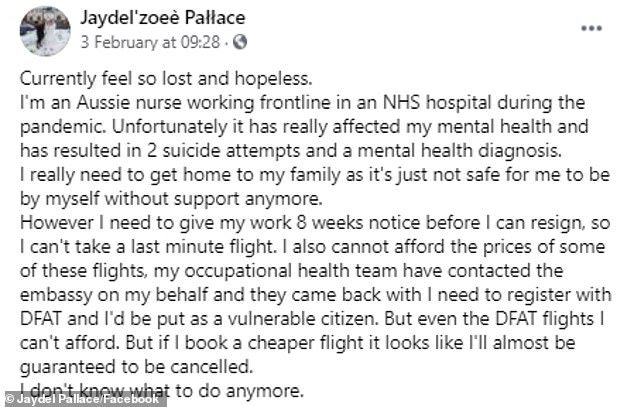Click the globe public audience icon

[x=240, y=42]
